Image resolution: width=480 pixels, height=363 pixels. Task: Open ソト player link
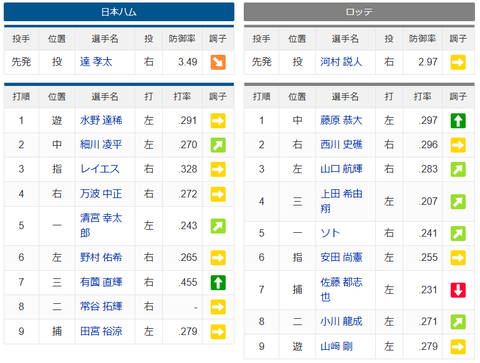(x=330, y=233)
